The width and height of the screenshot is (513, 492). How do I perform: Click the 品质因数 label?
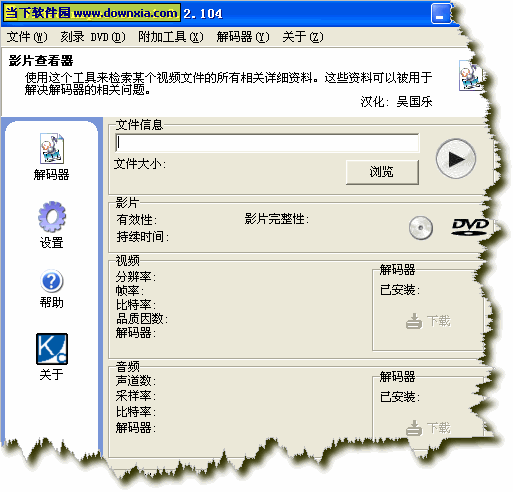click(x=142, y=319)
